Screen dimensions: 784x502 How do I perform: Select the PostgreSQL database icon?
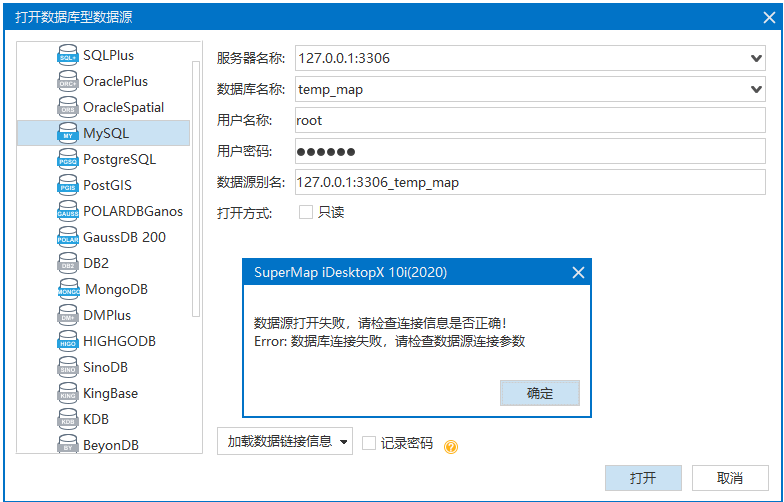point(68,159)
